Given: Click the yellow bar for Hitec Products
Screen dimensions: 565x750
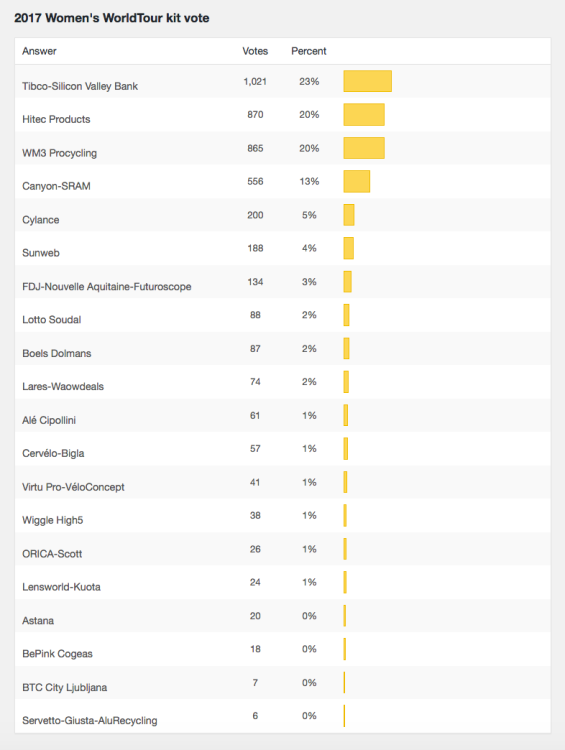Looking at the screenshot, I should (364, 114).
